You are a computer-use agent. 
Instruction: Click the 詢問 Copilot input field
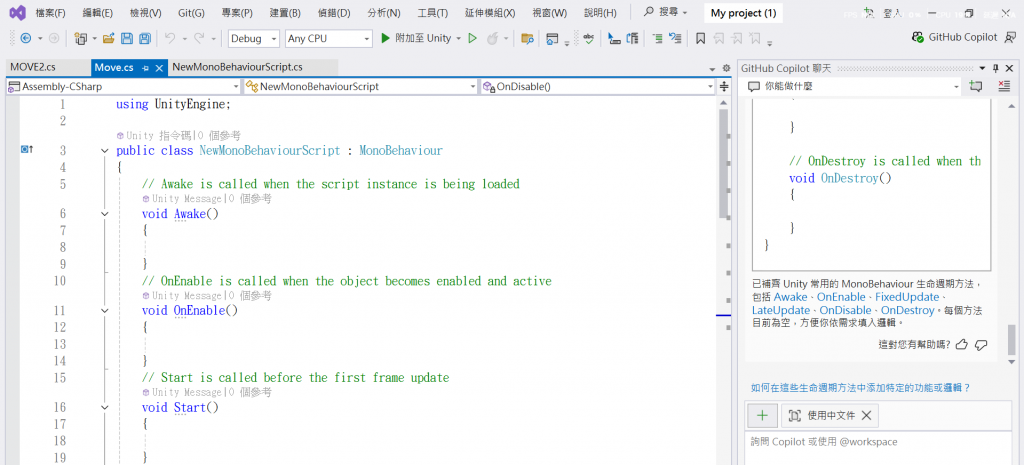click(x=880, y=448)
